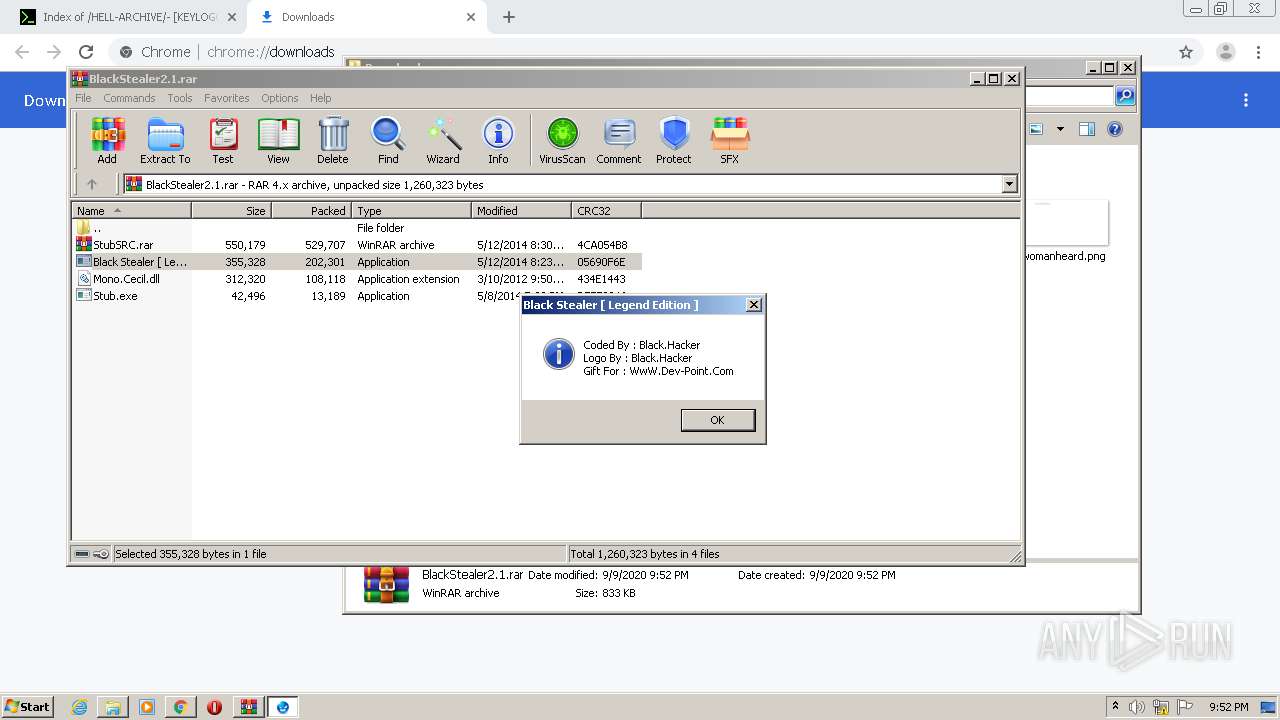Screen dimensions: 1280x720
Task: Close the Index of /HELL-ARCHIVE tab
Action: click(231, 17)
